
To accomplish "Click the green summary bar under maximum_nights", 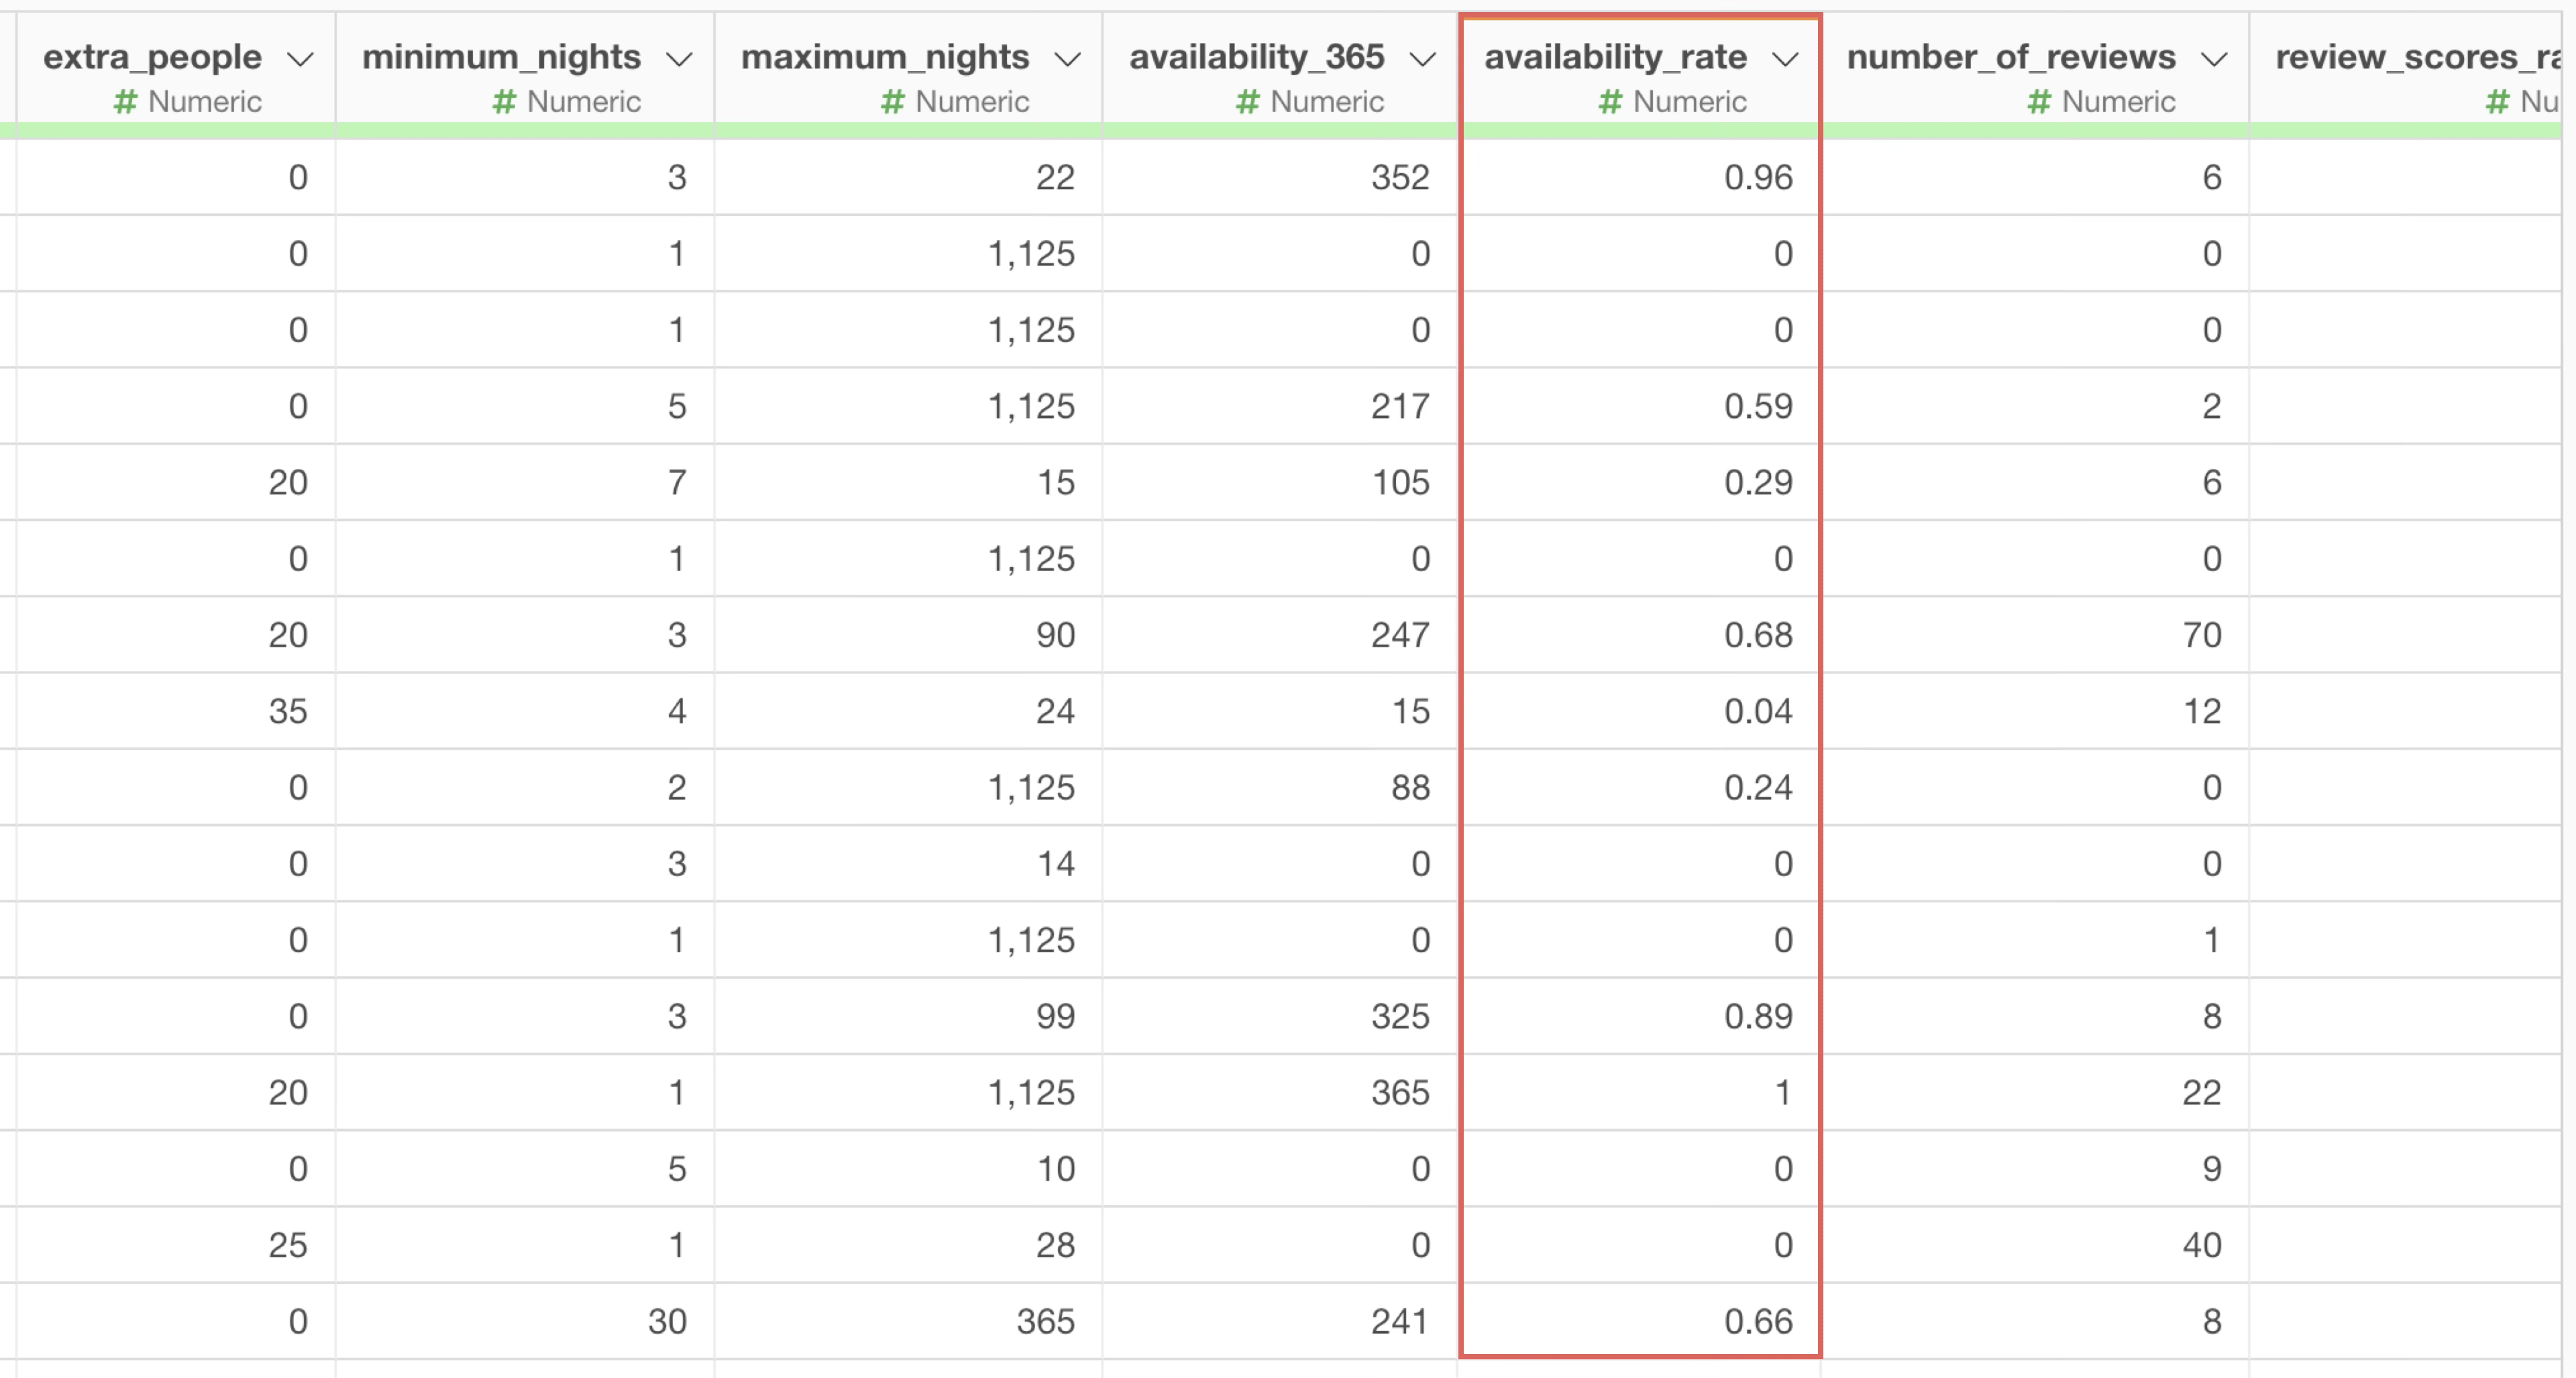I will click(908, 130).
